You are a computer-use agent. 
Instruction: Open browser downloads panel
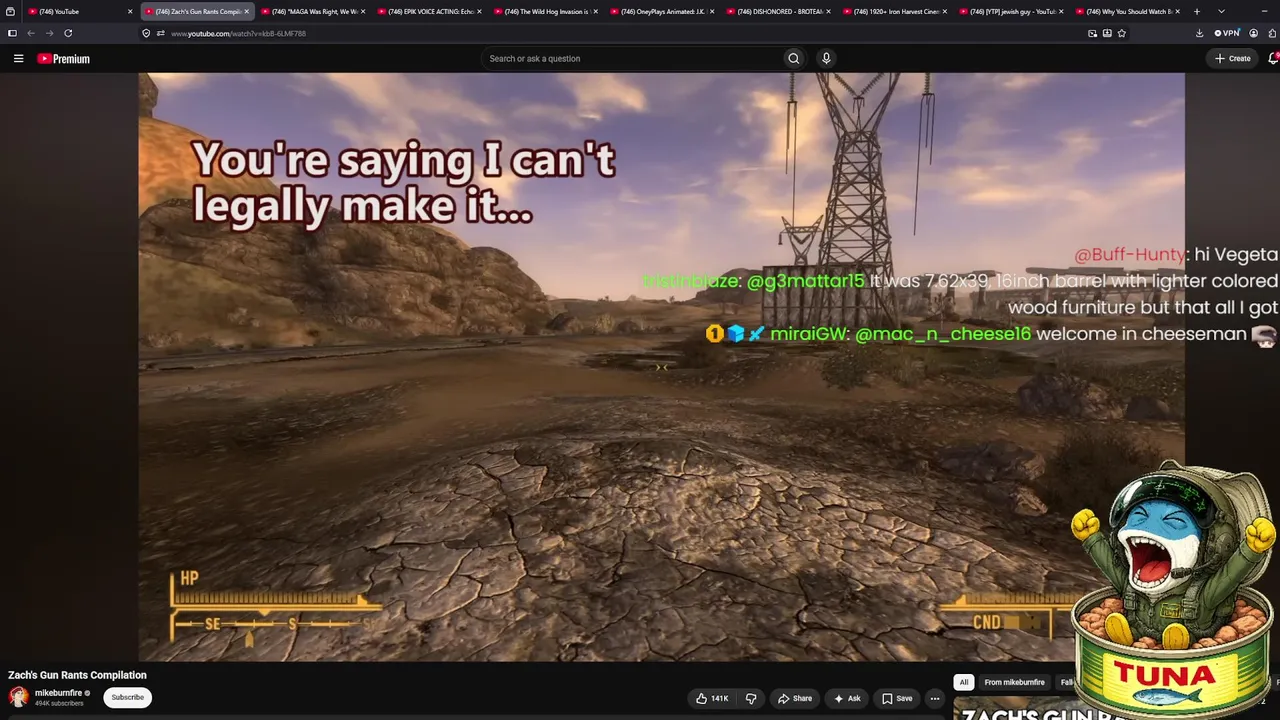pyautogui.click(x=1199, y=33)
